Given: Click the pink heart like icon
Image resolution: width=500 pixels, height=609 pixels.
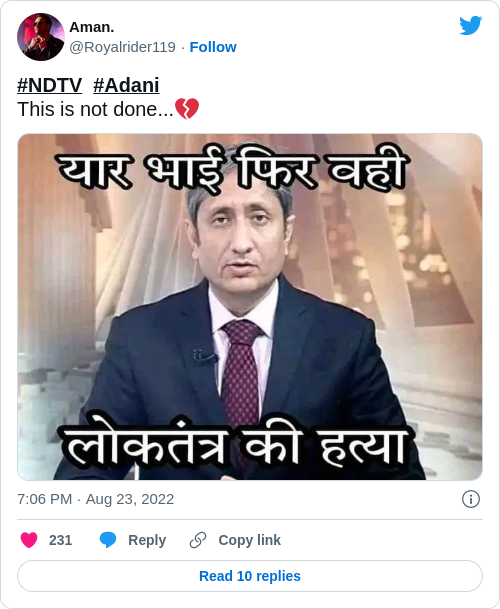Looking at the screenshot, I should pos(29,540).
